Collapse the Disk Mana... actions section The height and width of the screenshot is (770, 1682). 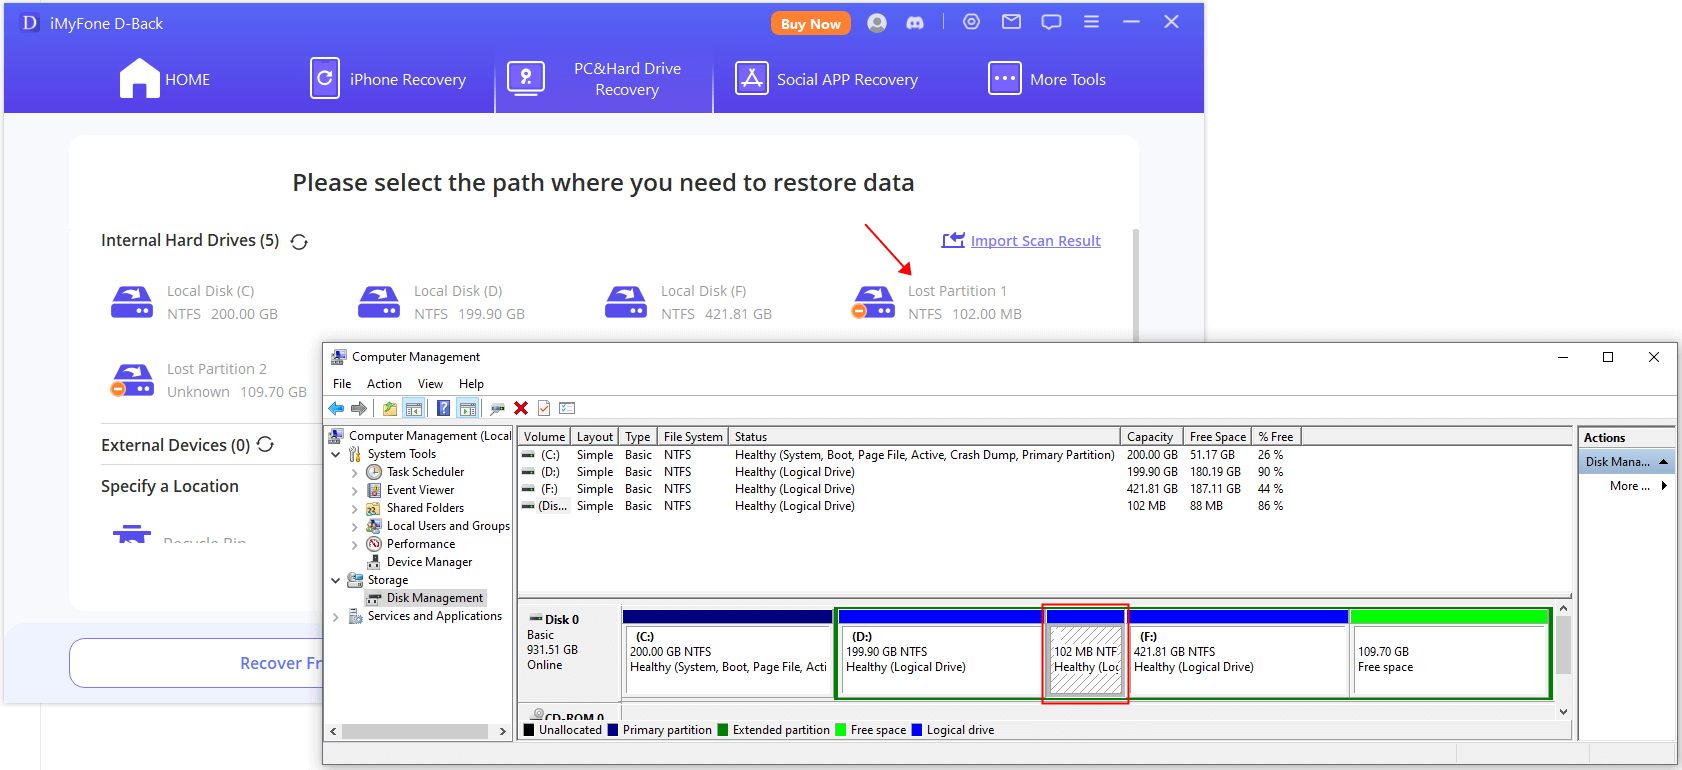(1663, 462)
